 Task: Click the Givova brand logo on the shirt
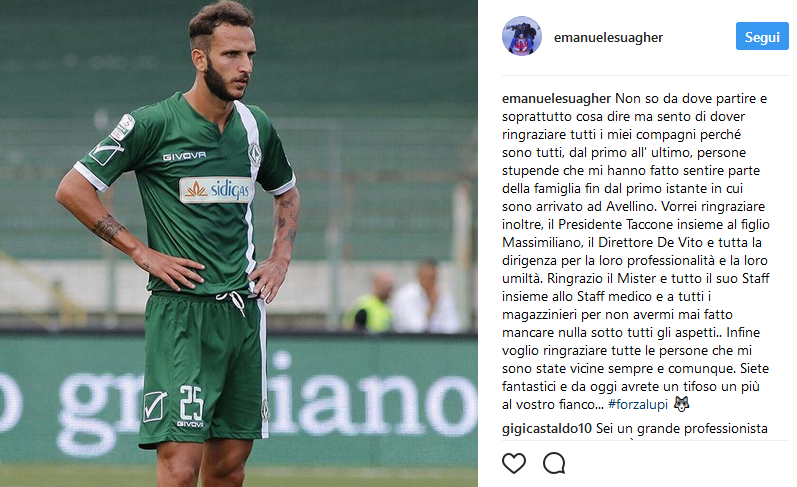[x=184, y=156]
